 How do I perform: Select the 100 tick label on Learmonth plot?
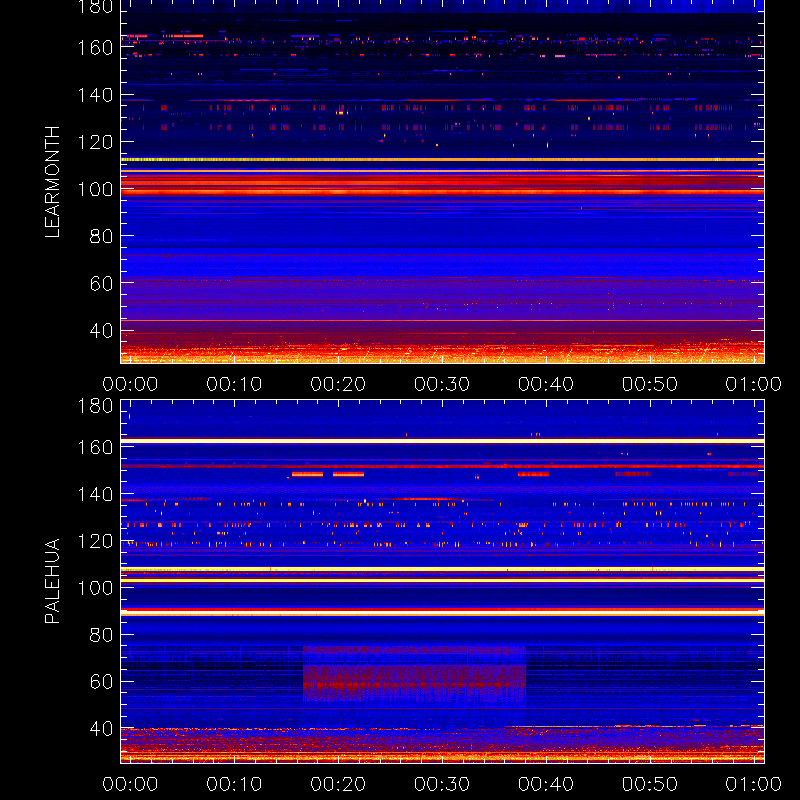click(x=95, y=189)
